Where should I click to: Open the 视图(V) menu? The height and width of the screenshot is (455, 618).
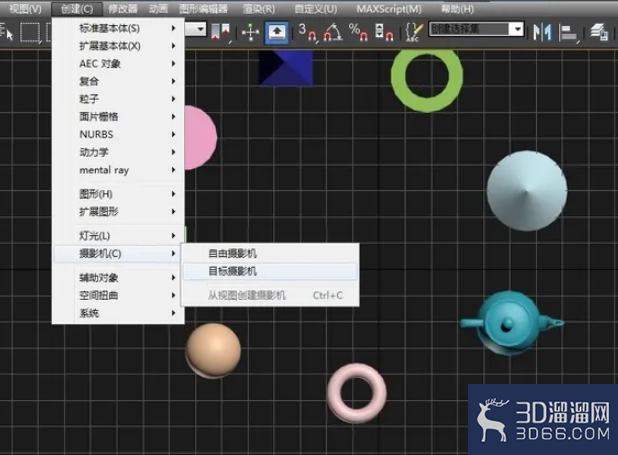(25, 9)
